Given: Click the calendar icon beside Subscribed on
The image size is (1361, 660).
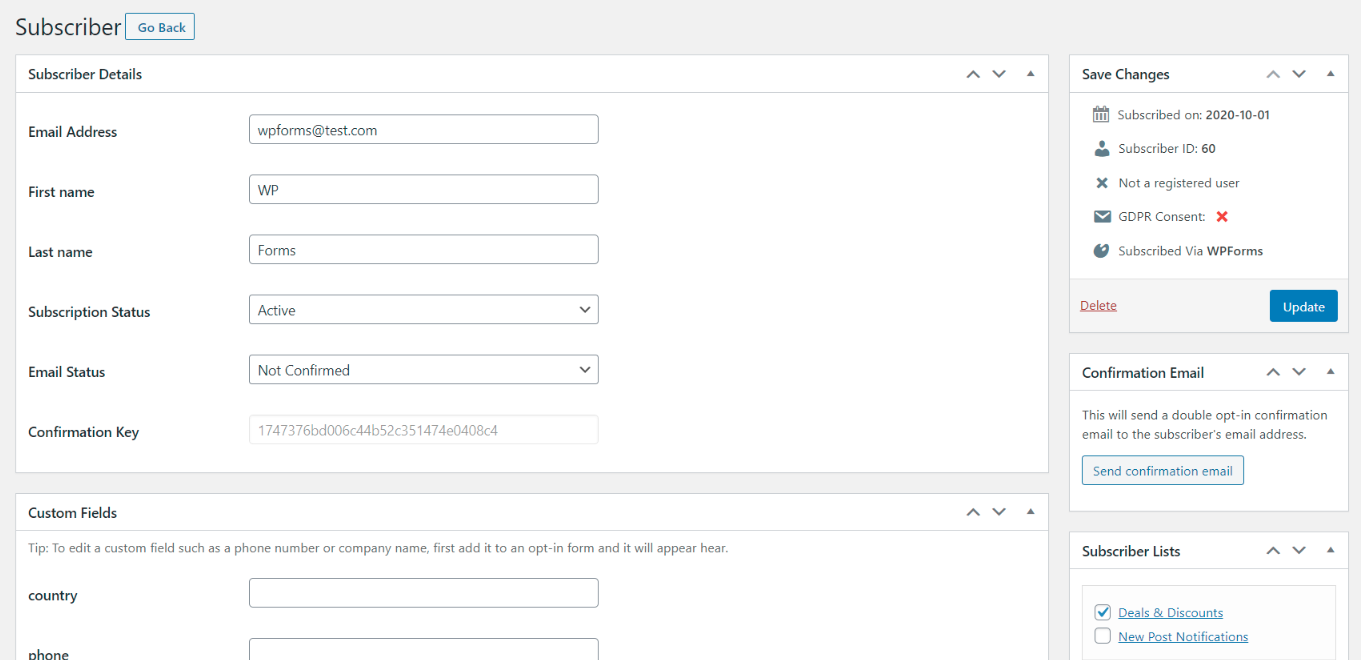Looking at the screenshot, I should pyautogui.click(x=1101, y=114).
